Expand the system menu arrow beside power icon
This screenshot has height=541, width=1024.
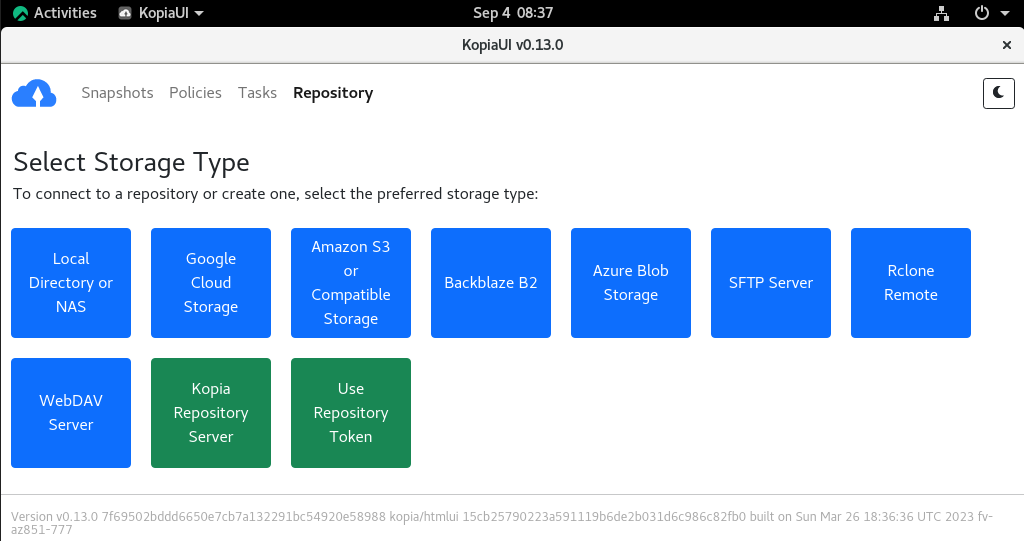1005,13
